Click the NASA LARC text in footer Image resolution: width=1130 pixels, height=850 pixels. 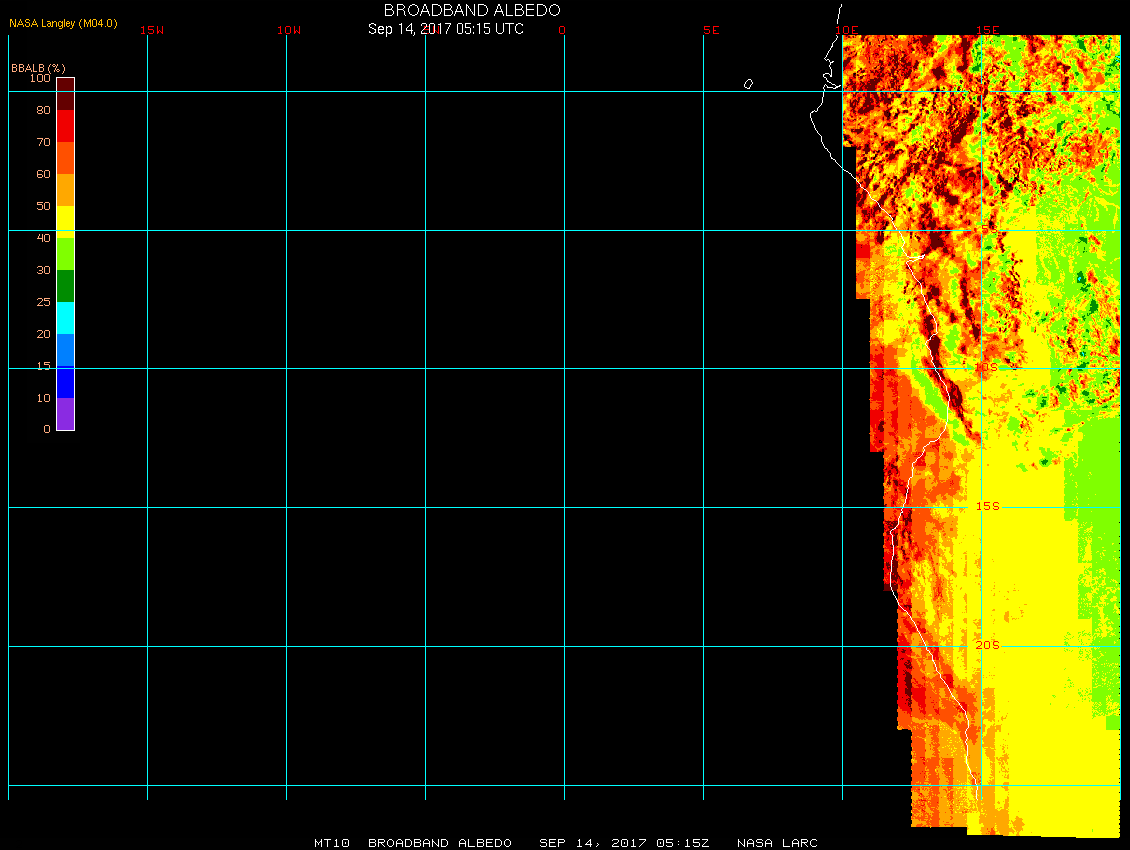[777, 843]
